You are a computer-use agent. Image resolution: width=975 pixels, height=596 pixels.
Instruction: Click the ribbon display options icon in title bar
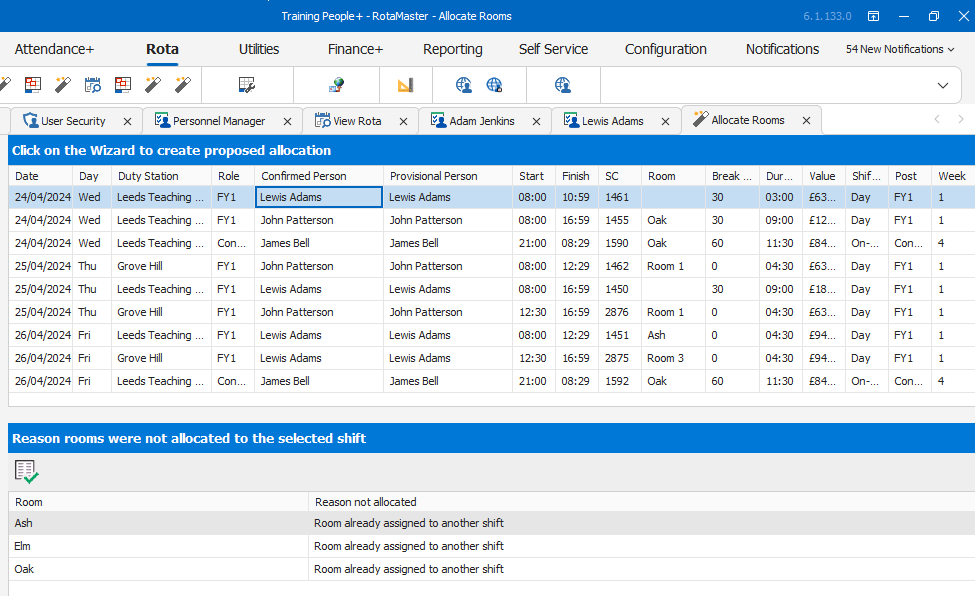point(873,16)
